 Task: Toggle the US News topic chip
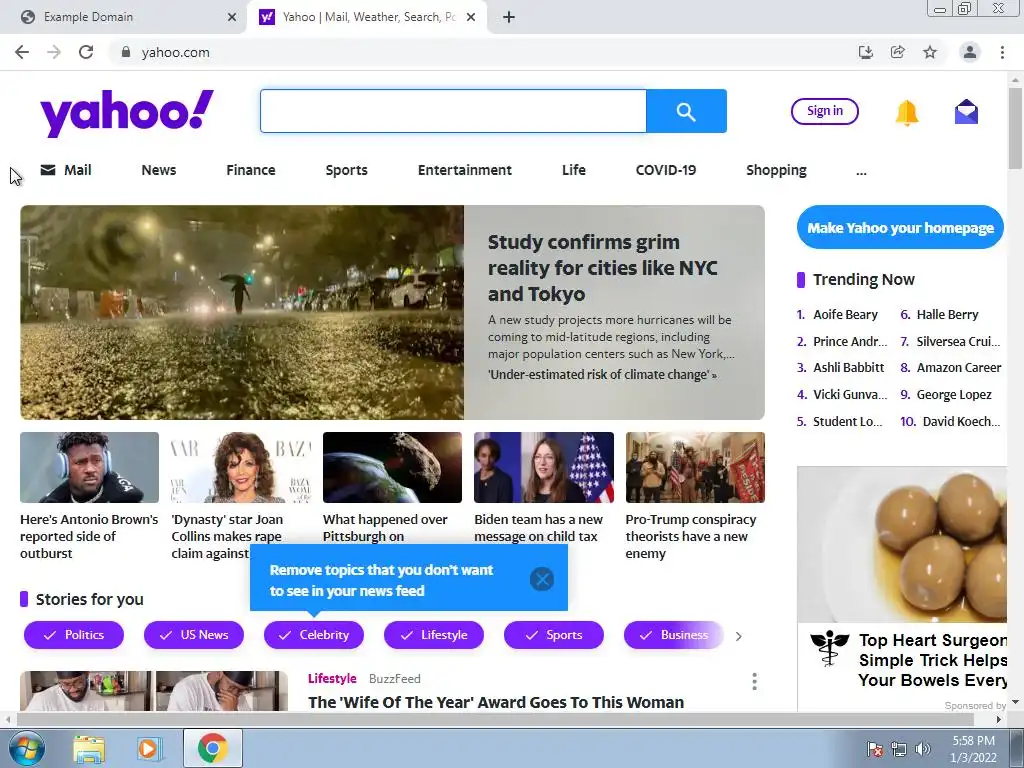point(194,635)
